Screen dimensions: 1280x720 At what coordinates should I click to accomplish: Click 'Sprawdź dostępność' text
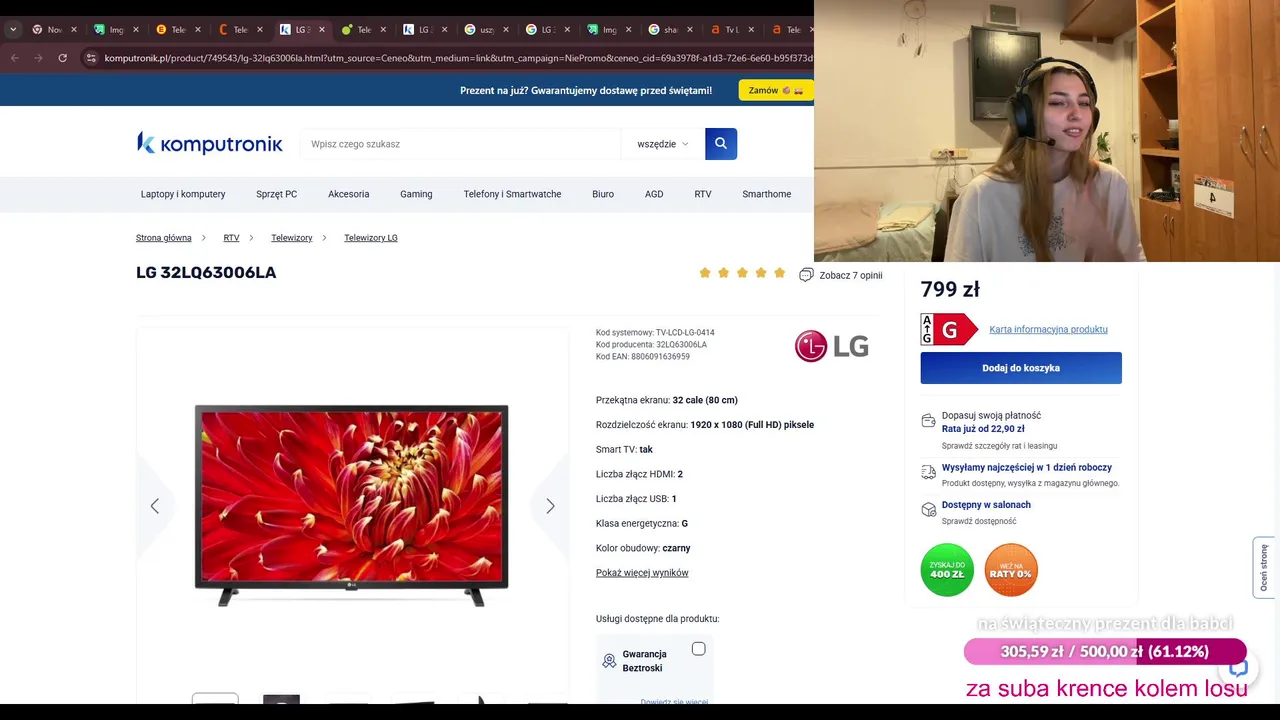[x=979, y=521]
